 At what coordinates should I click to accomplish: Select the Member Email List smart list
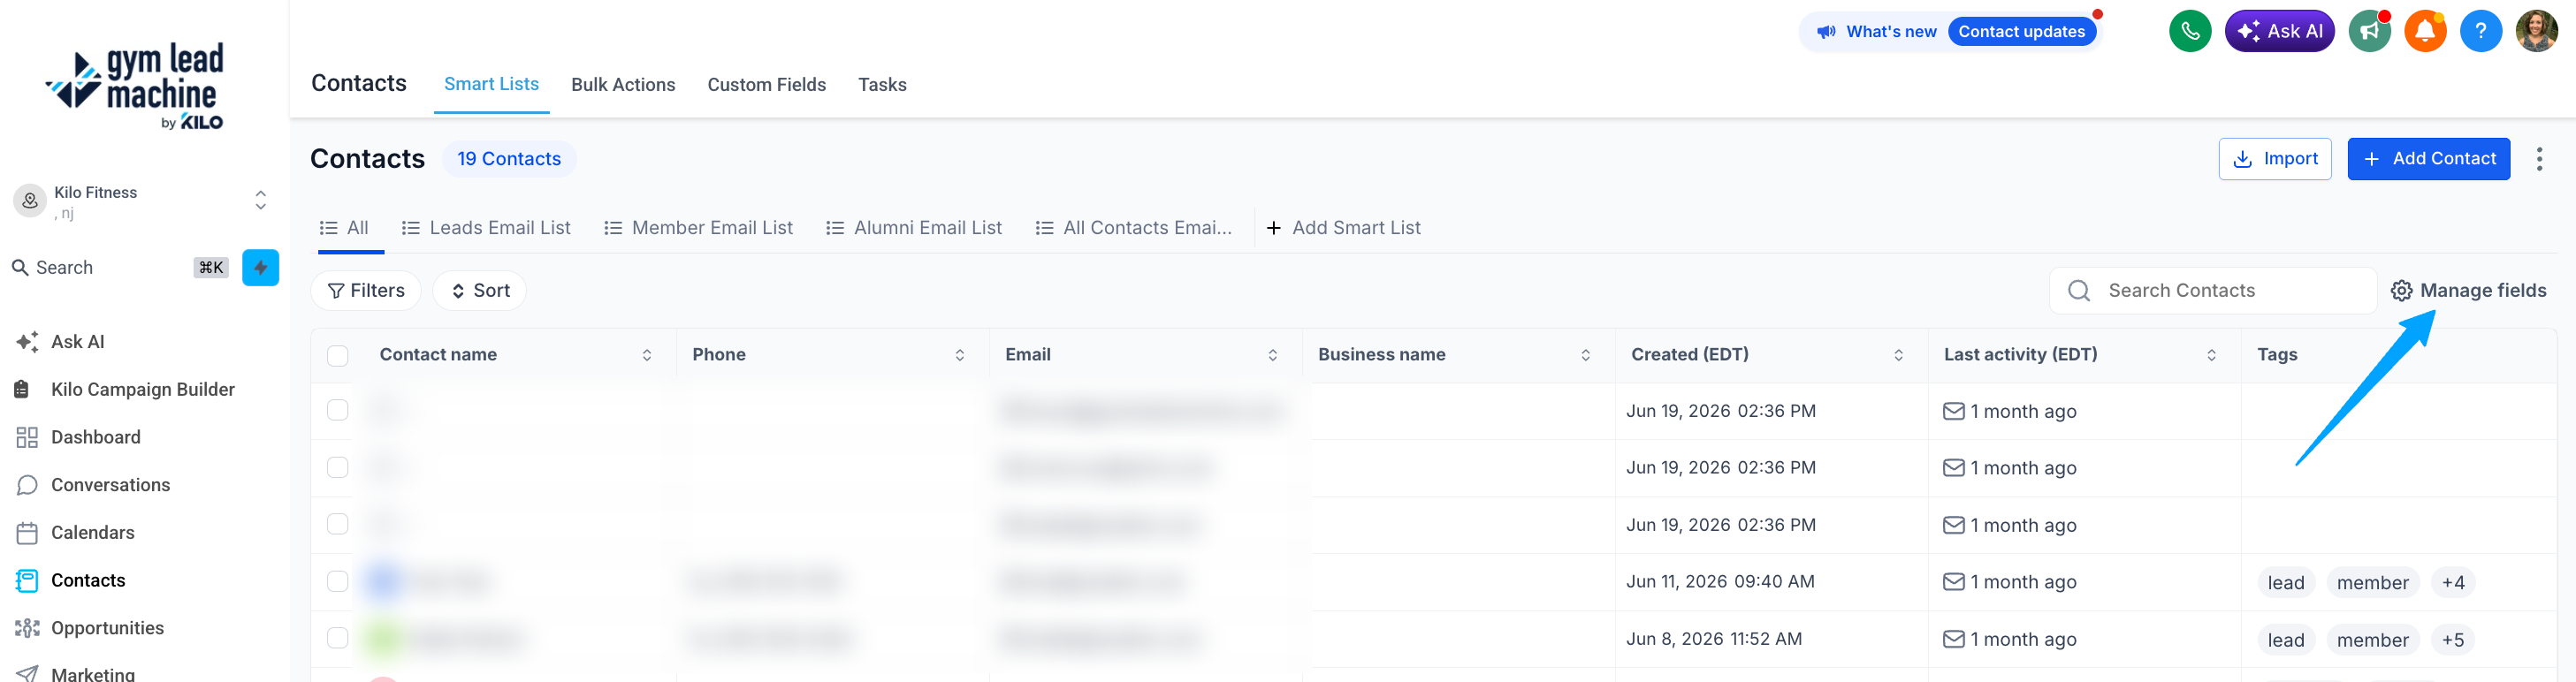pos(698,228)
